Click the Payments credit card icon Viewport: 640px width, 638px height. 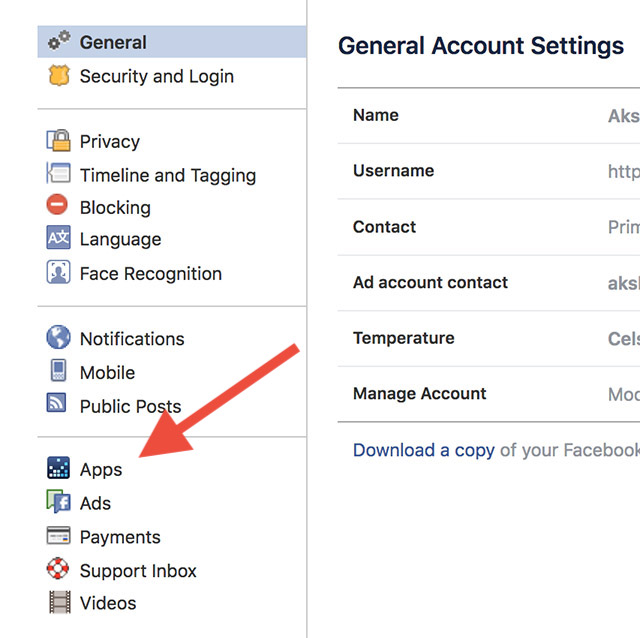tap(58, 536)
